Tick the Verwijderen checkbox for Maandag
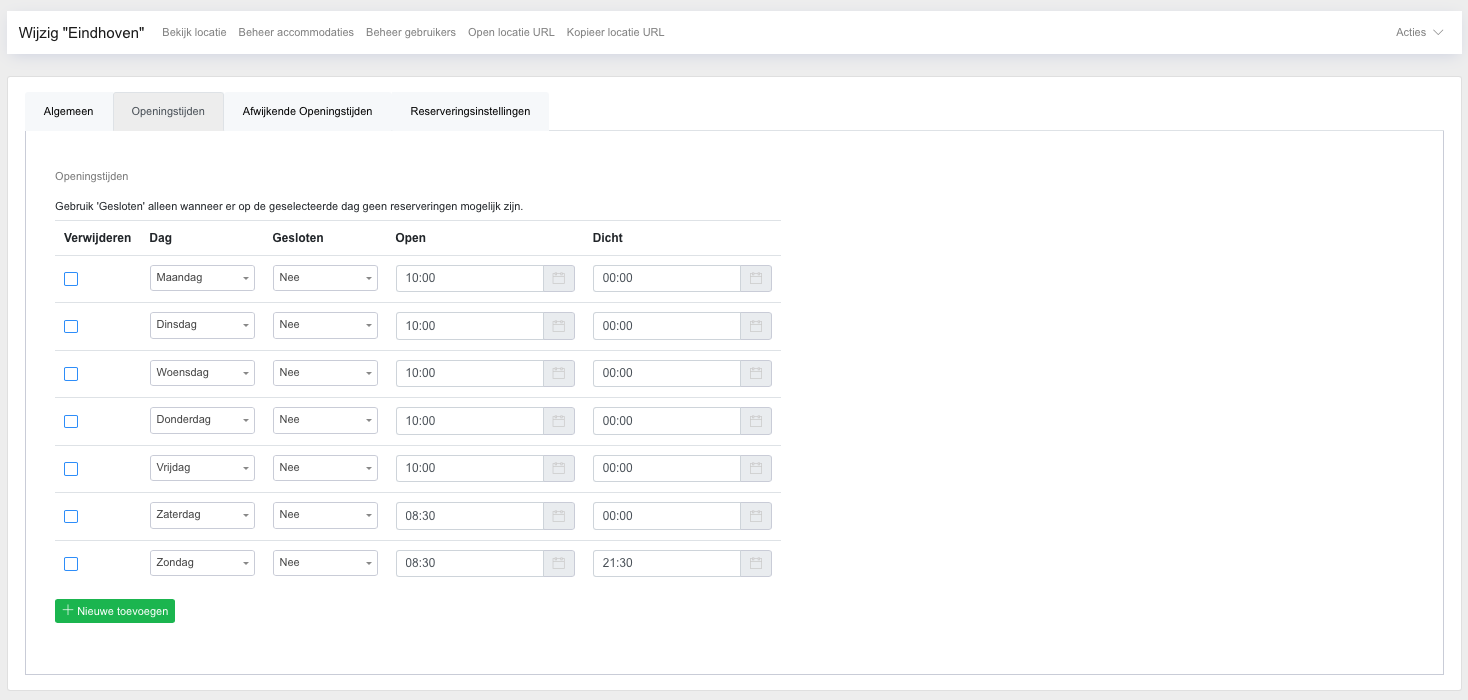The width and height of the screenshot is (1468, 700). tap(71, 279)
